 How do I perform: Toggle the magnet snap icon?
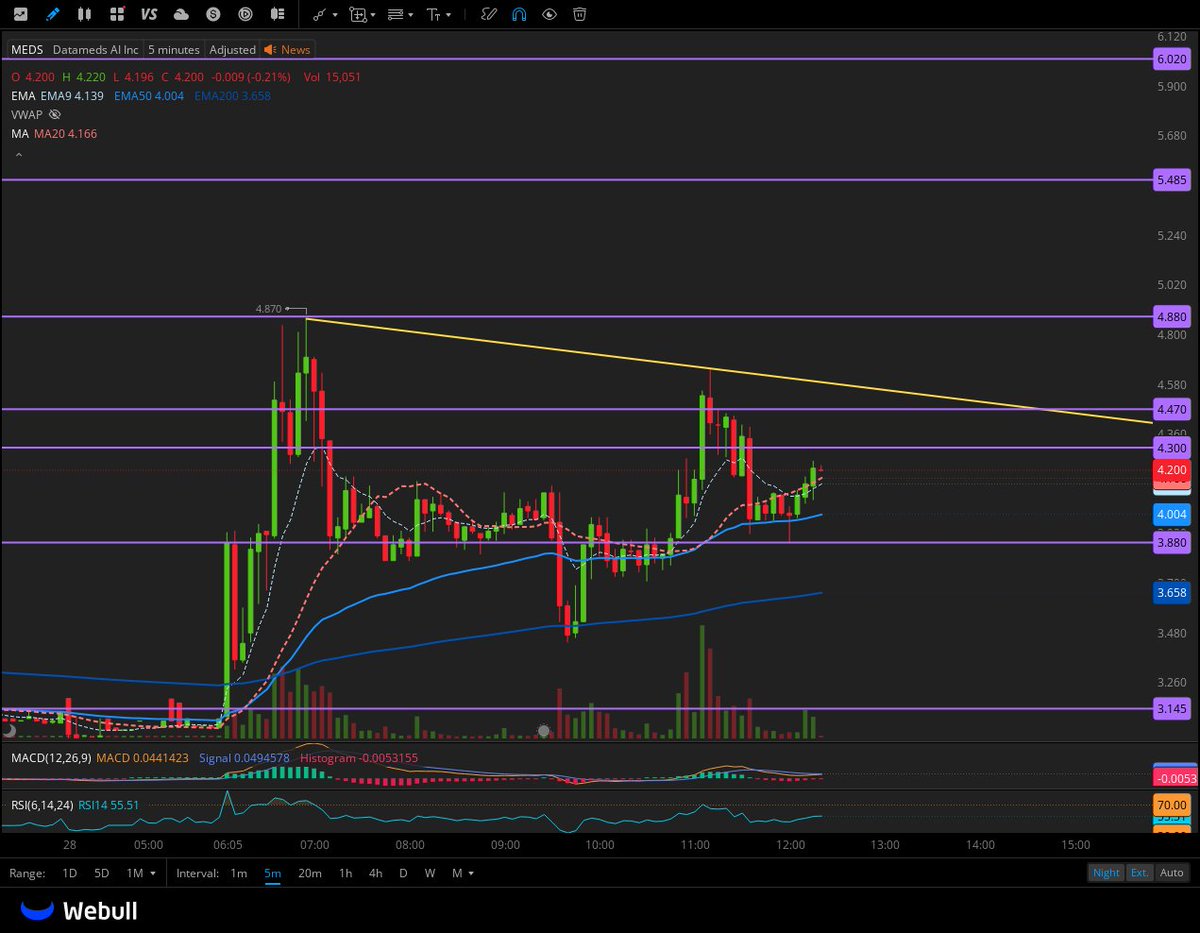point(519,14)
